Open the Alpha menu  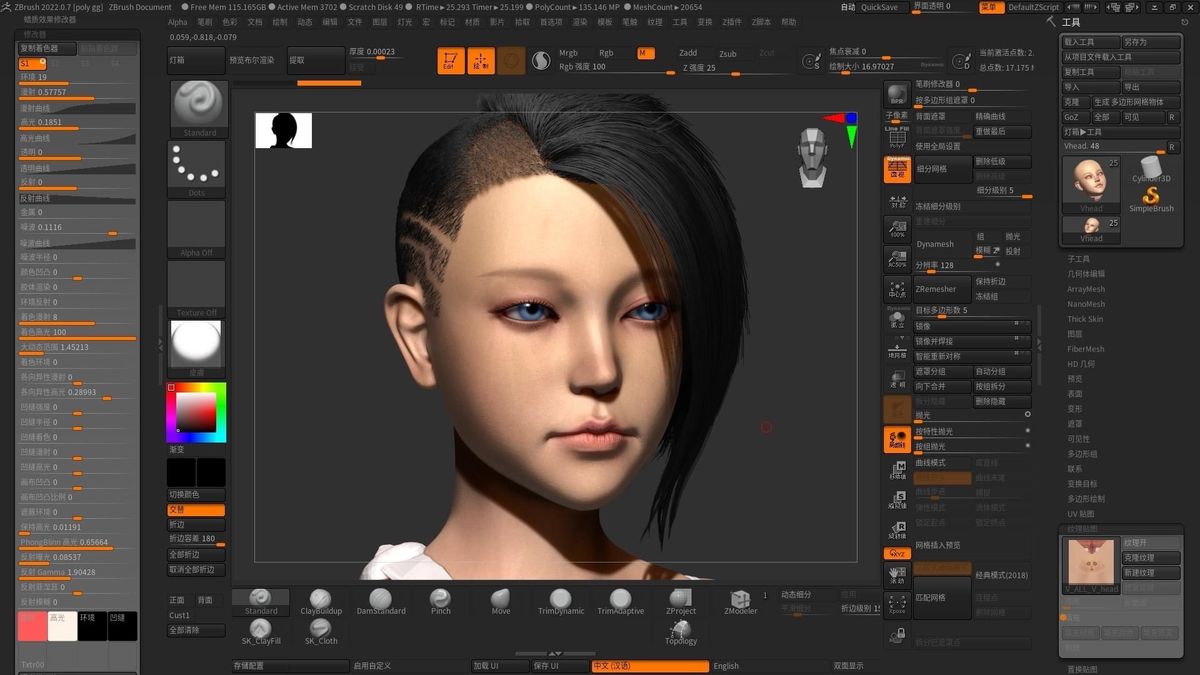tap(177, 21)
